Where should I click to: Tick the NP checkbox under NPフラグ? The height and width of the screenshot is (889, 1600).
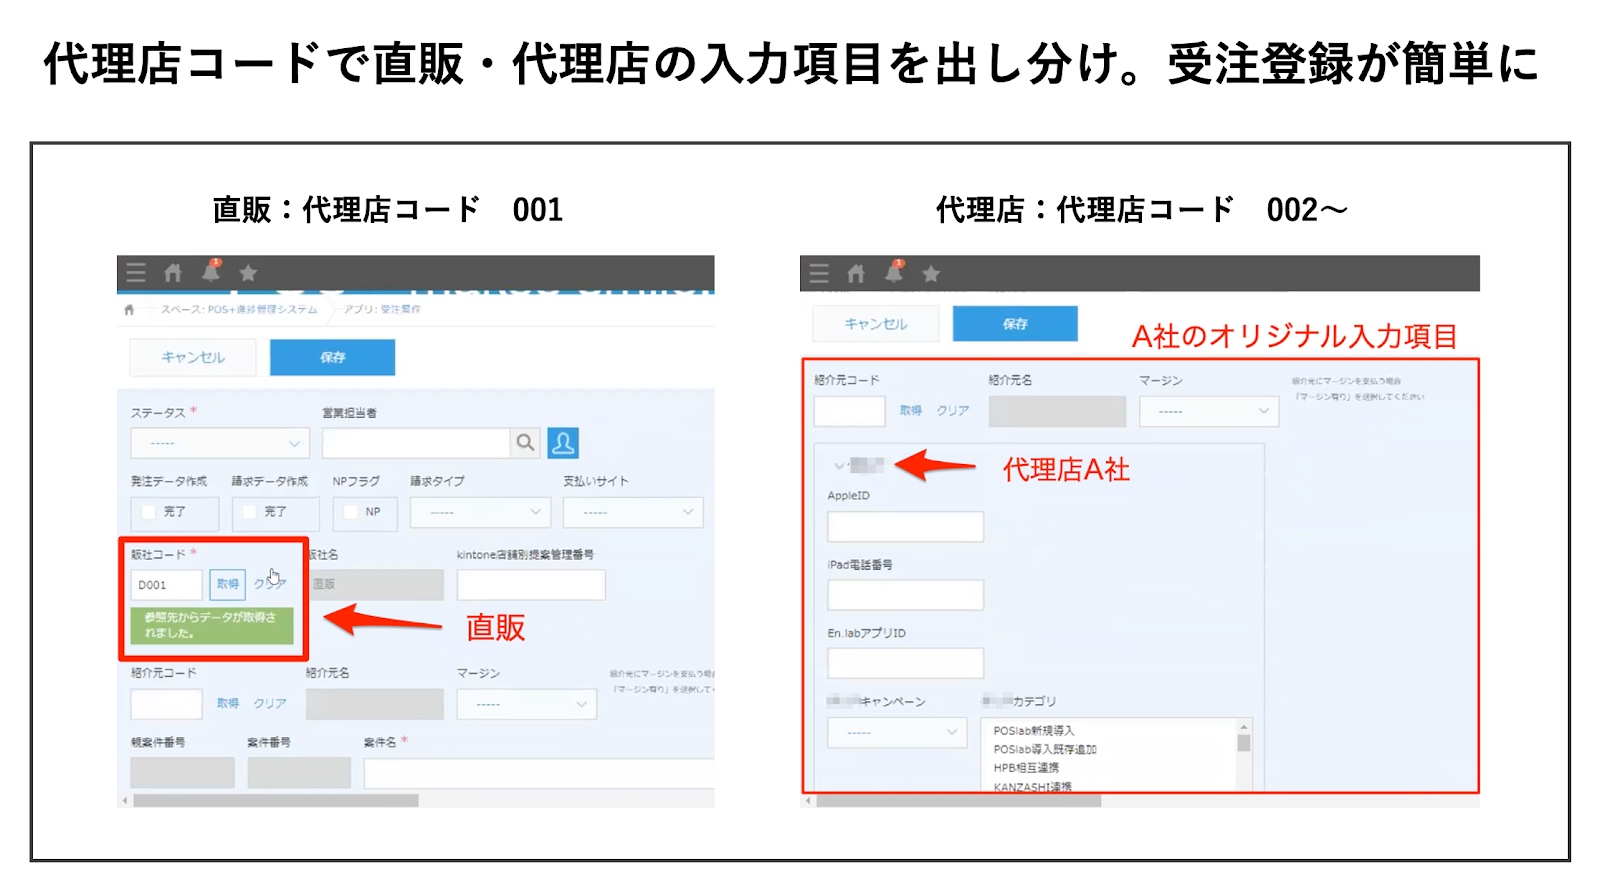tap(351, 512)
